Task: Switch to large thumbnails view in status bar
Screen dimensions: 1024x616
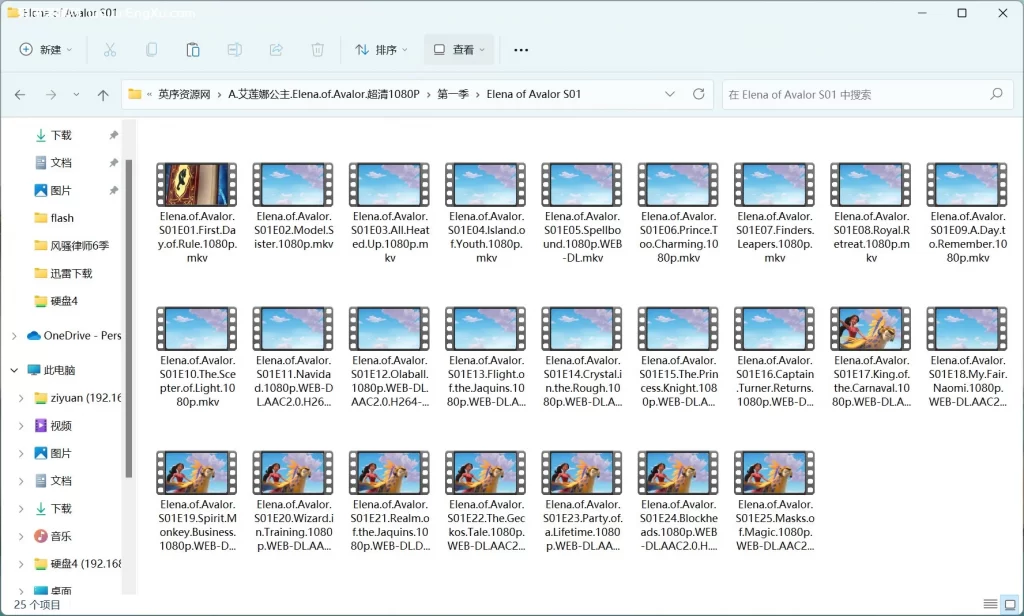Action: pyautogui.click(x=1010, y=604)
